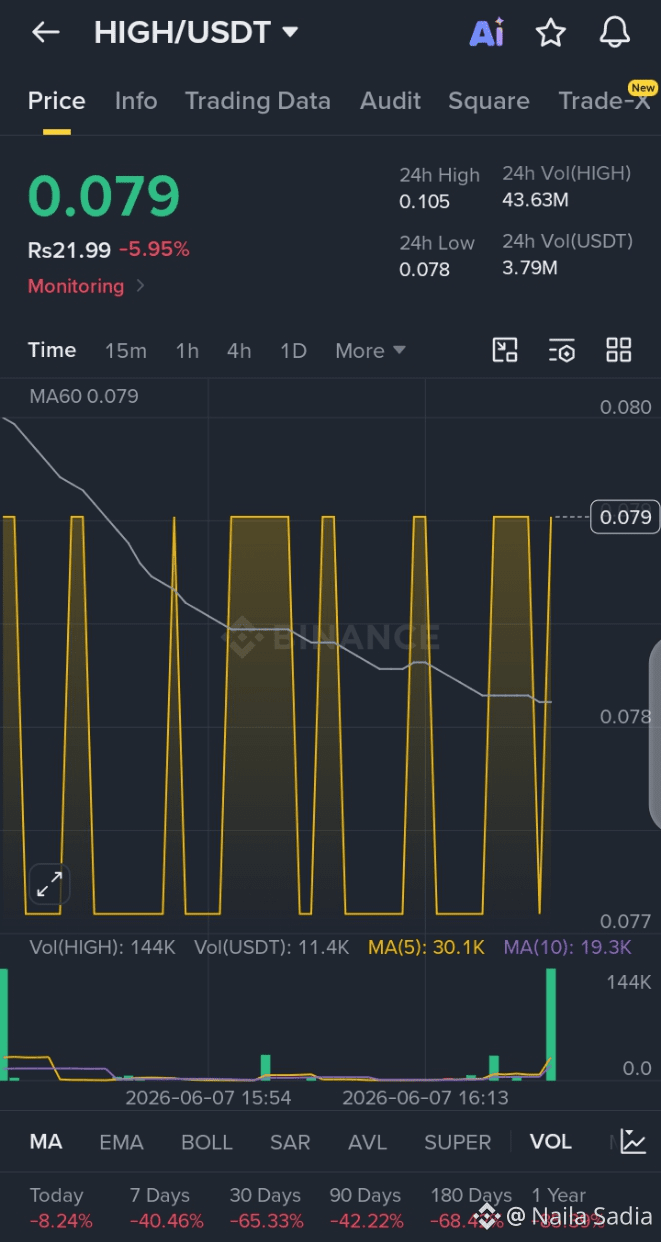Screen dimensions: 661x1242
Task: Expand the More timeframes dropdown
Action: click(370, 351)
